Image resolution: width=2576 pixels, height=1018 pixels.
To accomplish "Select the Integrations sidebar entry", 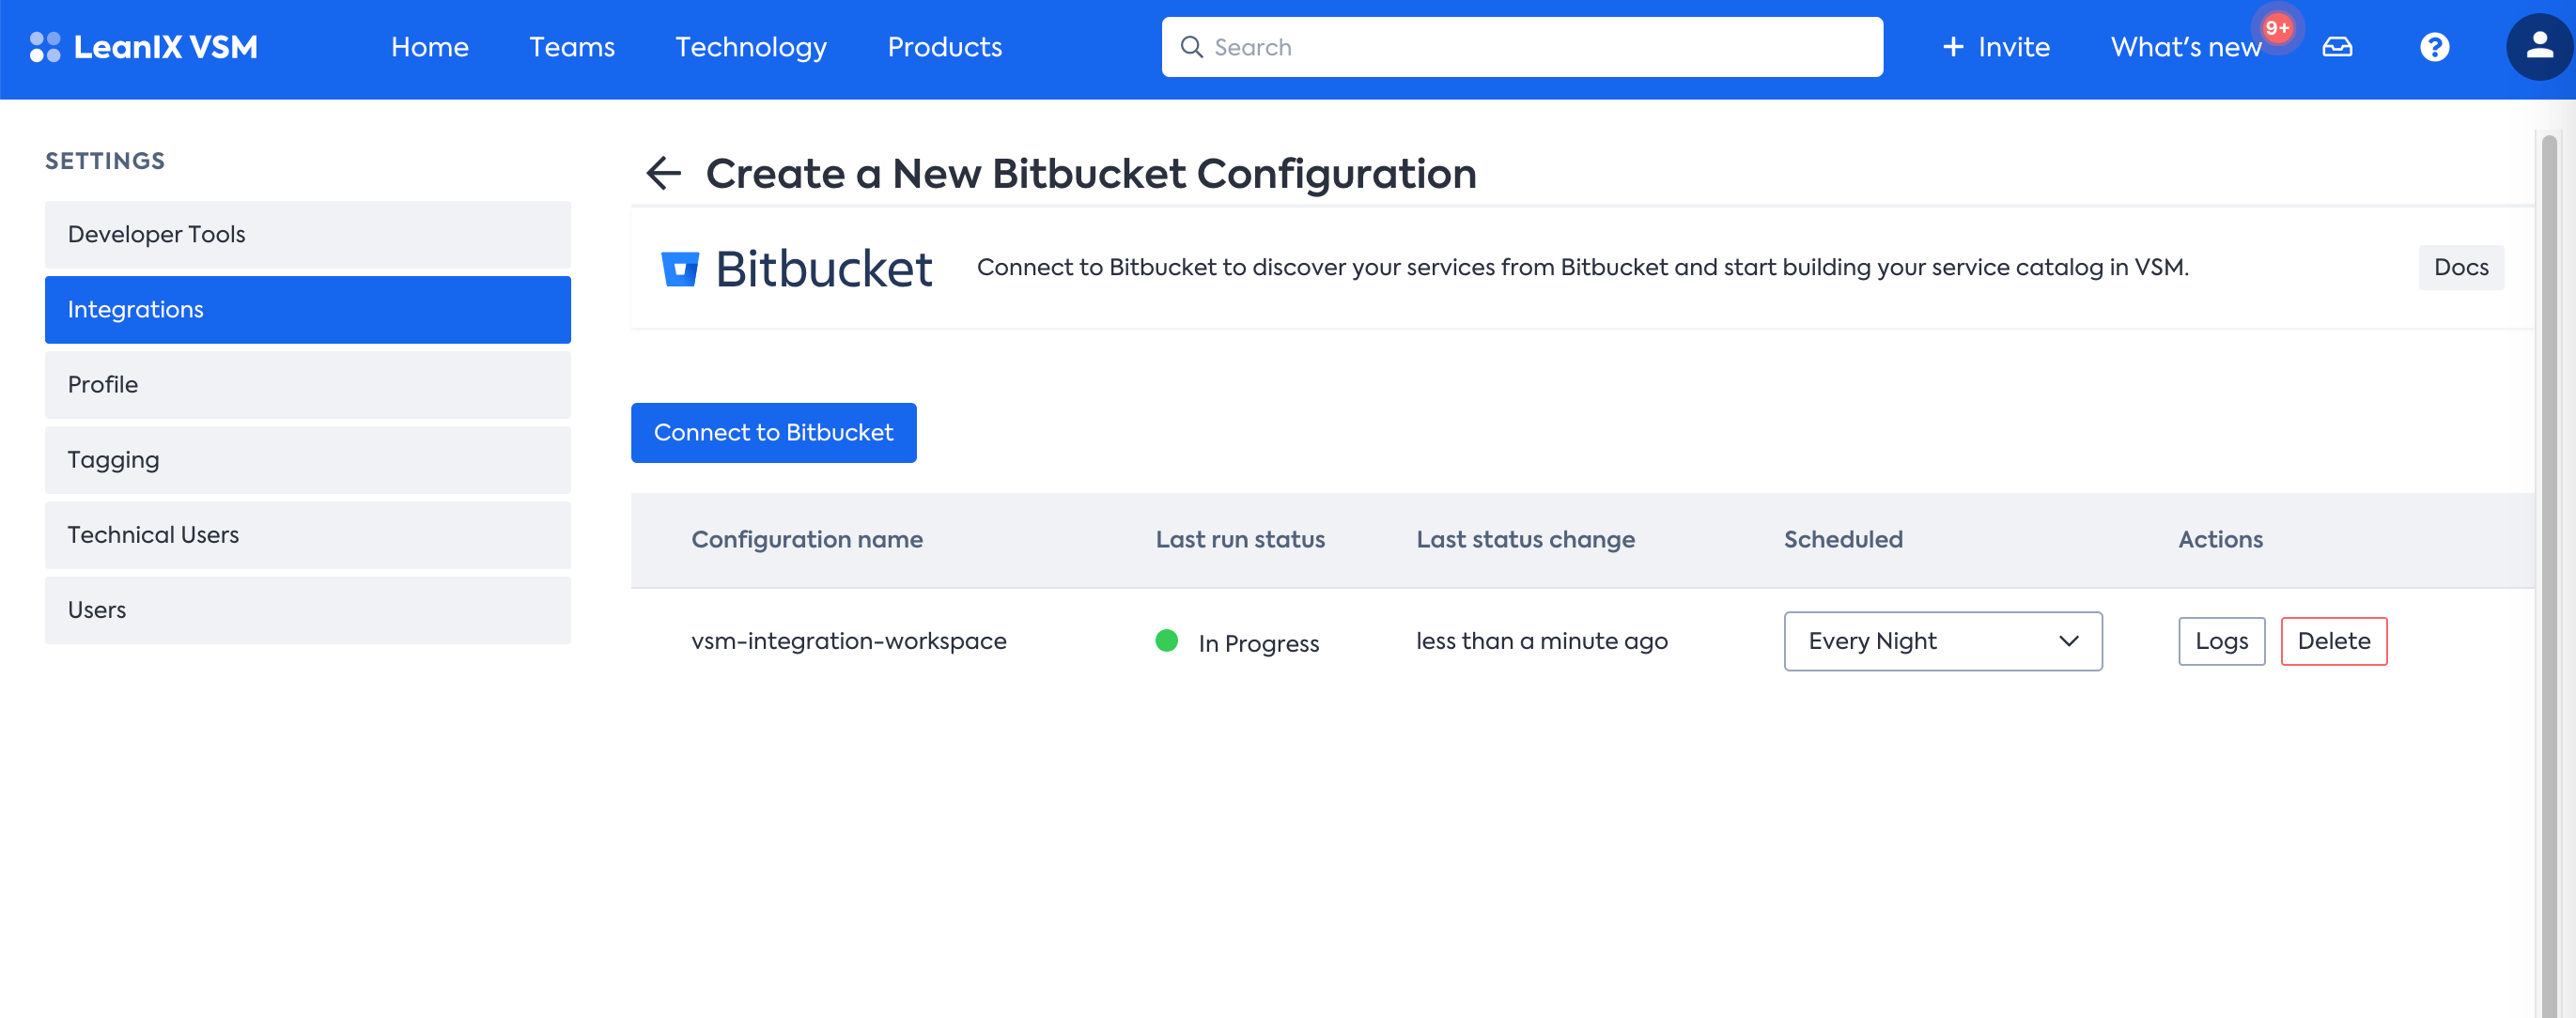I will pyautogui.click(x=307, y=309).
